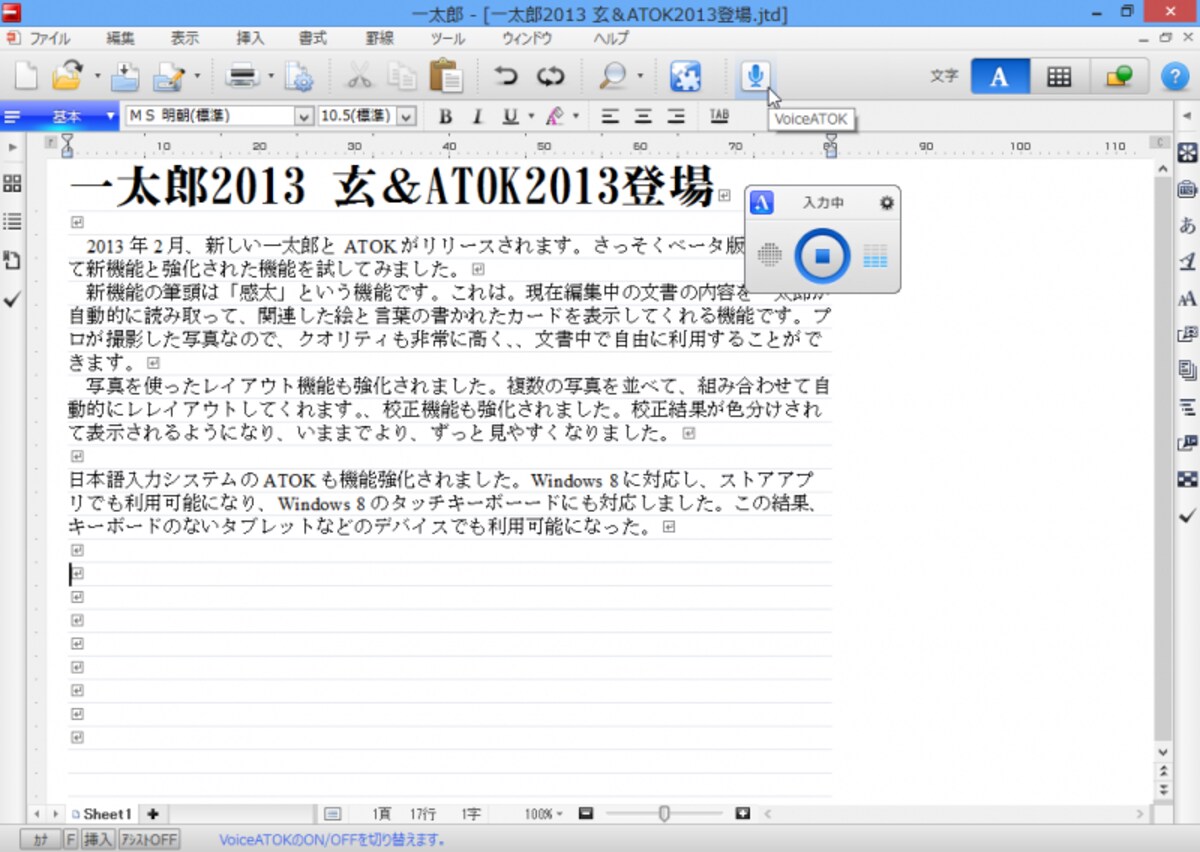Click the あ icon in the right palette
This screenshot has width=1200, height=852.
point(1187,224)
